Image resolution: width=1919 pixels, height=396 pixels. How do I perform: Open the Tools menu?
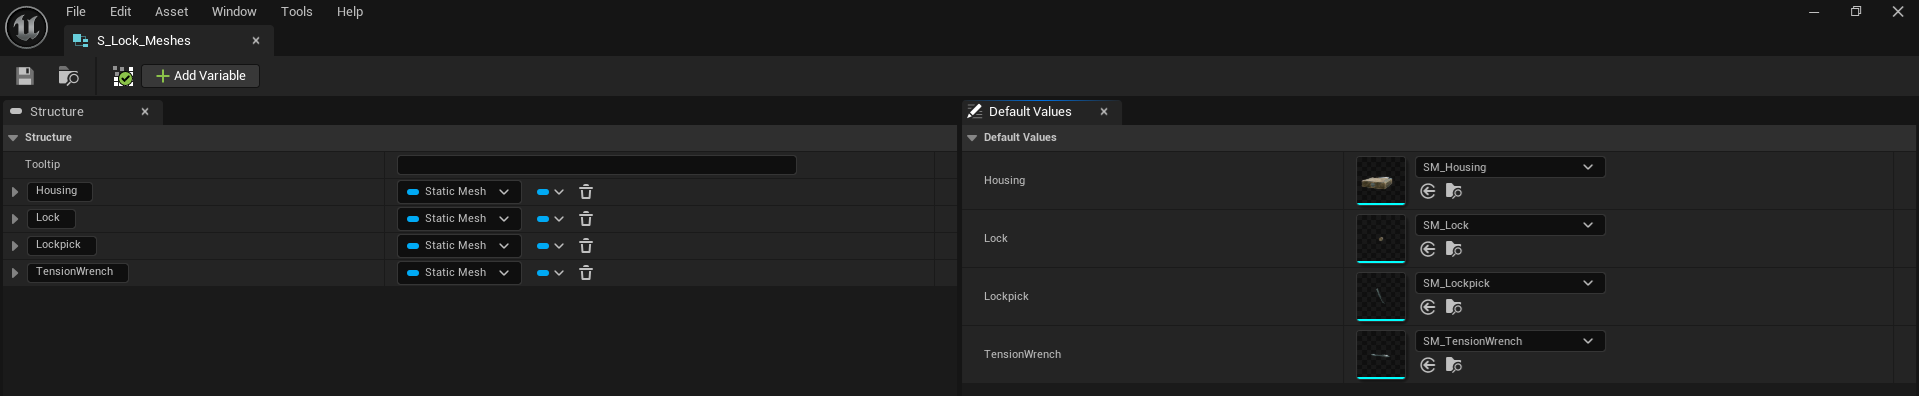(x=297, y=12)
